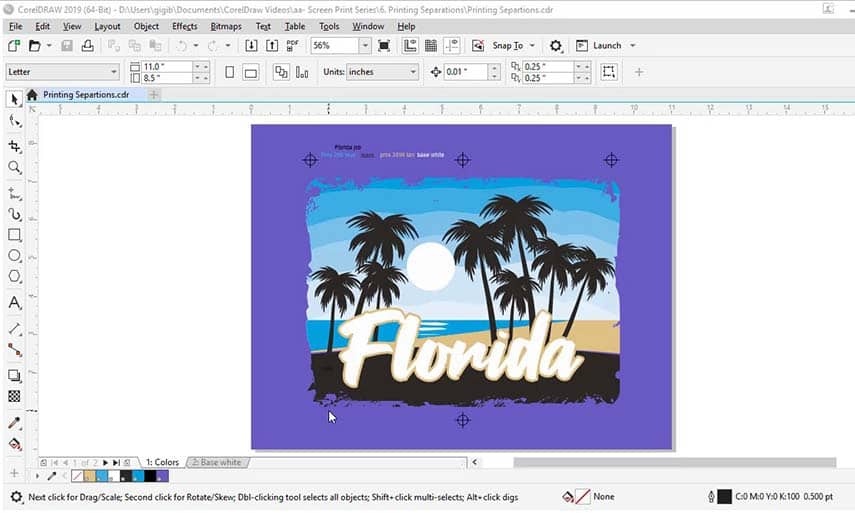Image resolution: width=855 pixels, height=513 pixels.
Task: Click the Export icon
Action: click(272, 46)
